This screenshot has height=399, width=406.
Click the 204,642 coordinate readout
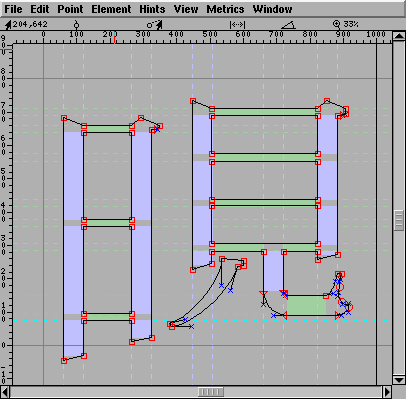30,24
